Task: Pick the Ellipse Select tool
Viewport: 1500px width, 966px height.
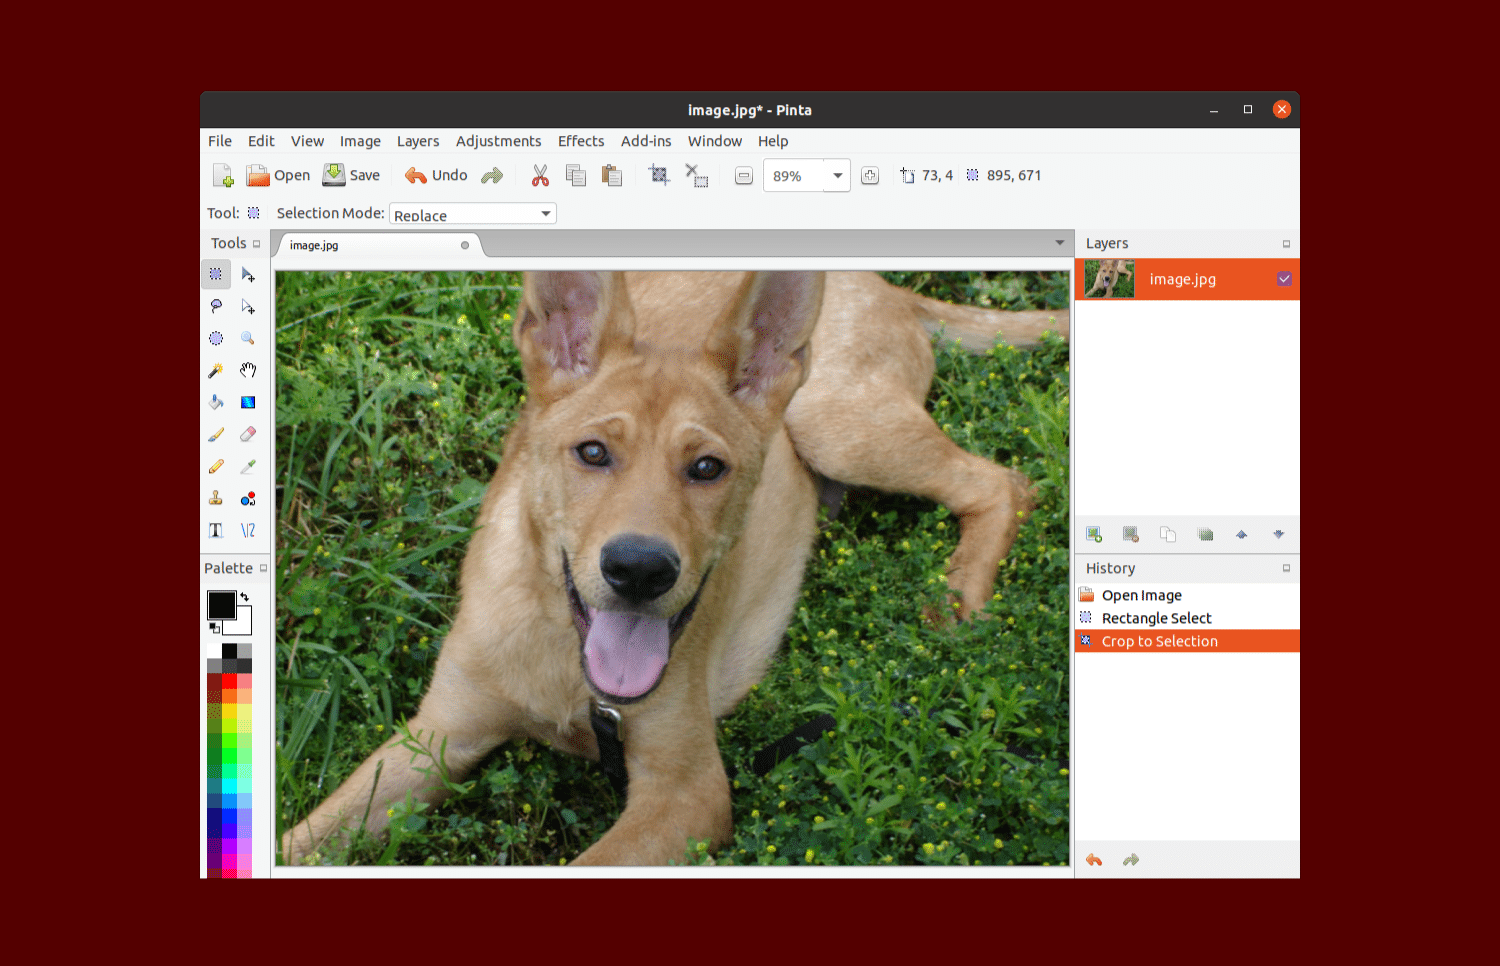Action: click(216, 338)
